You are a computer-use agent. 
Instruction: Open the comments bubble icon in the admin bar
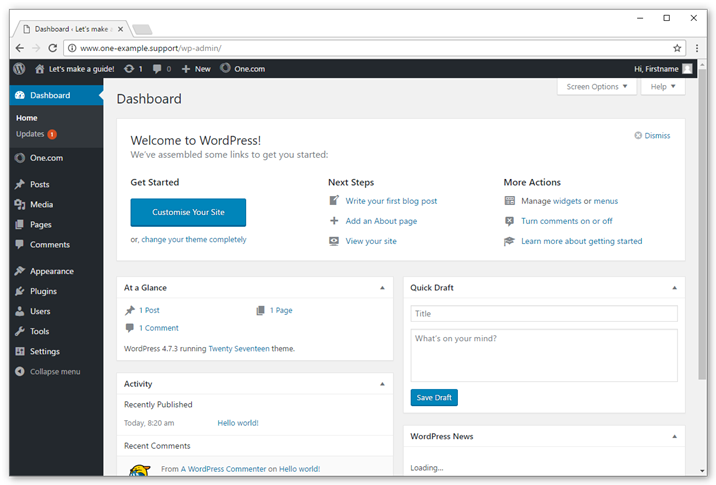157,69
